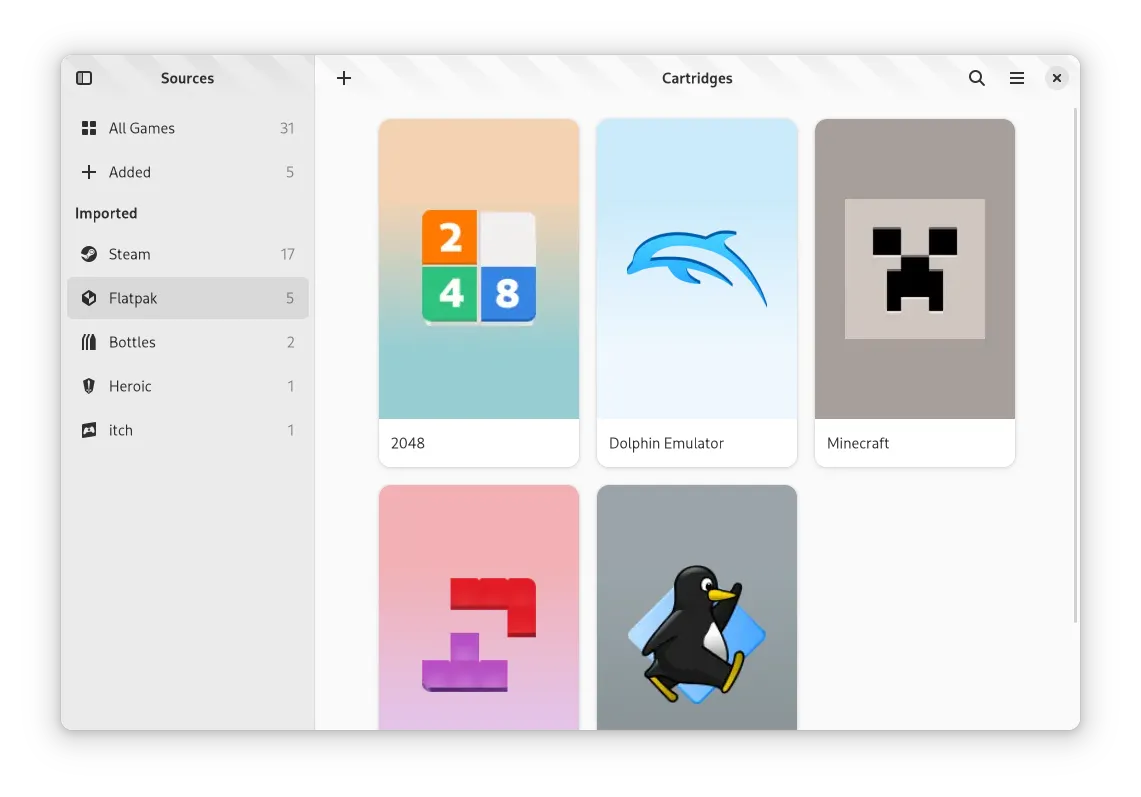Close the Cartridges window

point(1057,78)
